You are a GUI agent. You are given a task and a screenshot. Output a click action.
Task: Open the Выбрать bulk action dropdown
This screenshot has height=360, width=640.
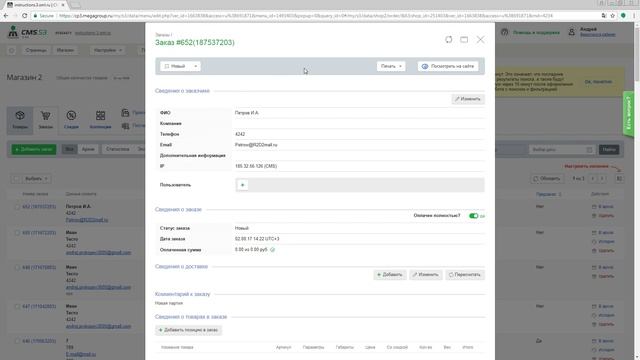36,179
